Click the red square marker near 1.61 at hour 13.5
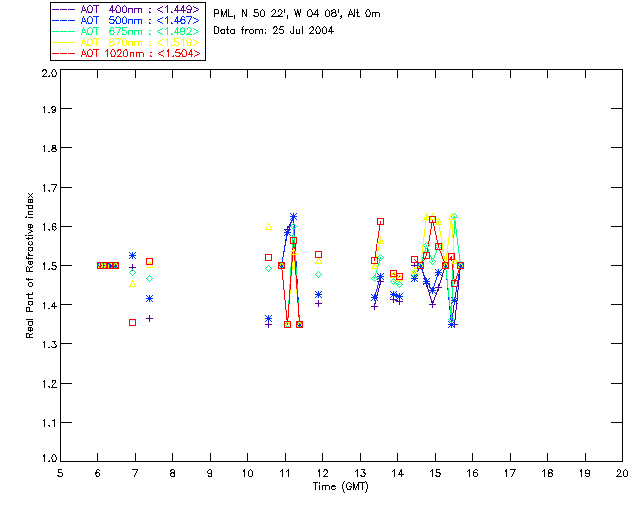640x512 pixels. [x=380, y=222]
